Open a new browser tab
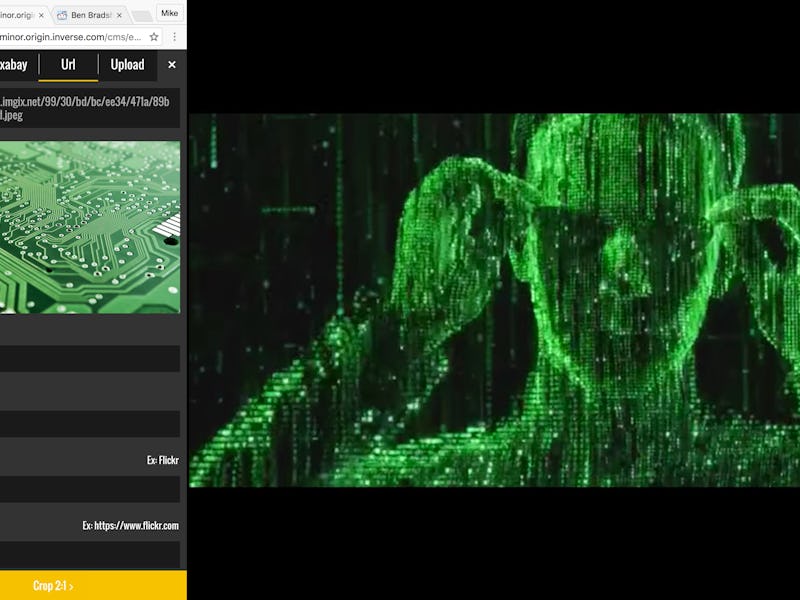Viewport: 800px width, 600px height. [142, 15]
